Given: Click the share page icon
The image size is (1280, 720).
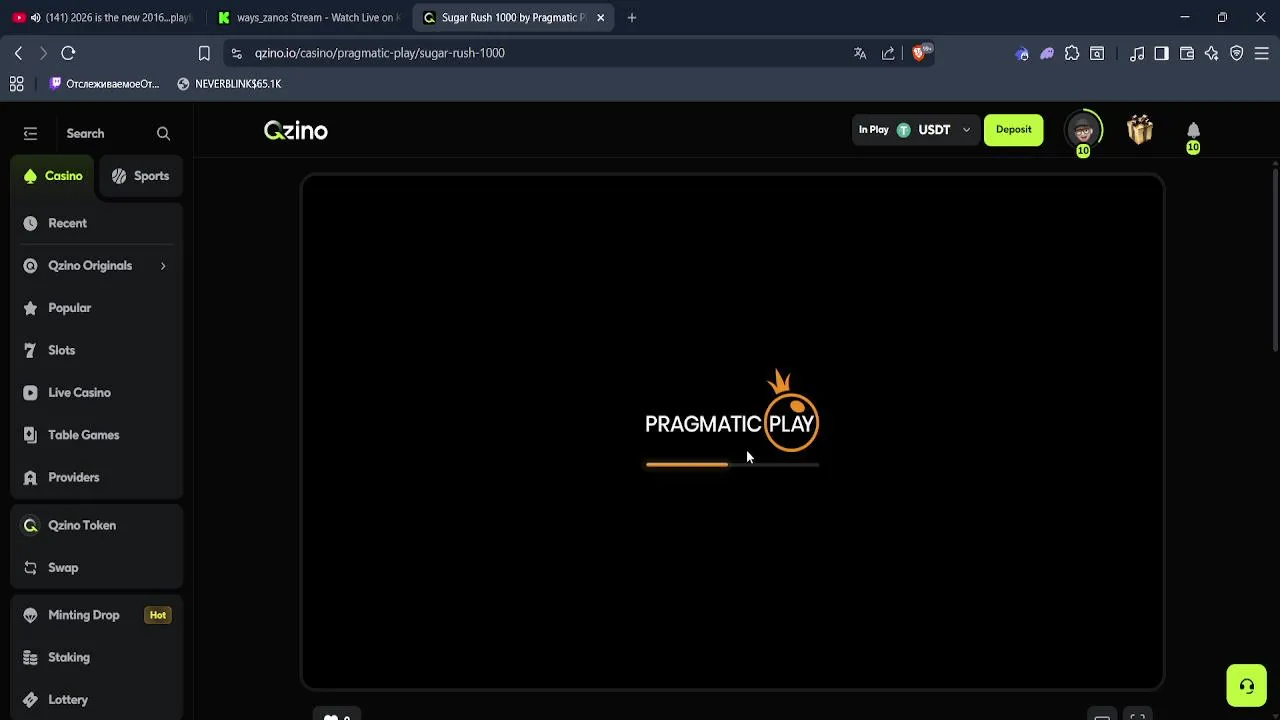Looking at the screenshot, I should (888, 53).
